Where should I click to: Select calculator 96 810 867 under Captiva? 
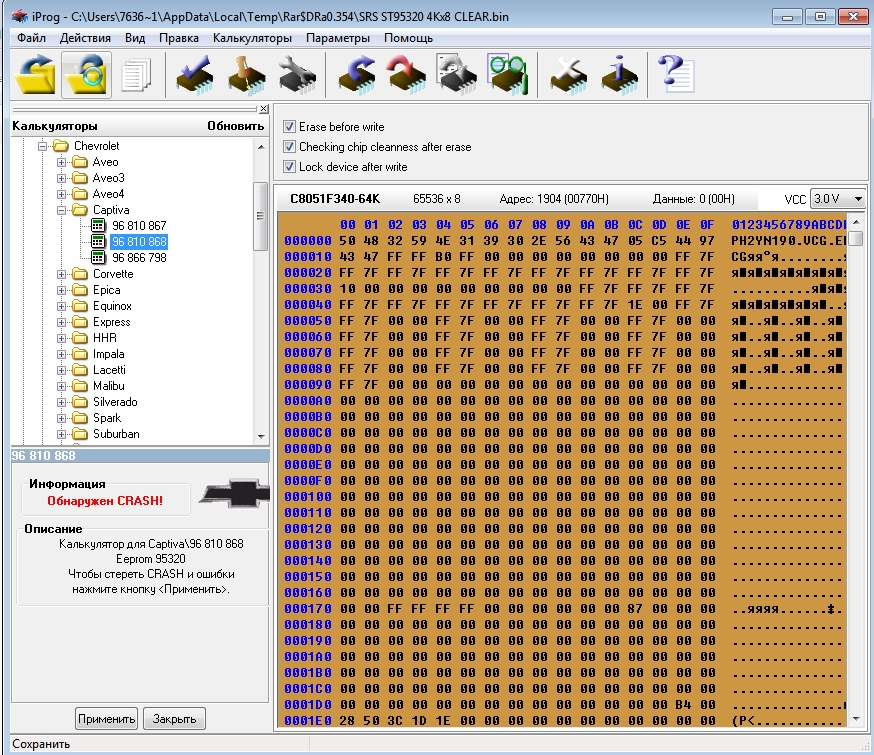[139, 226]
